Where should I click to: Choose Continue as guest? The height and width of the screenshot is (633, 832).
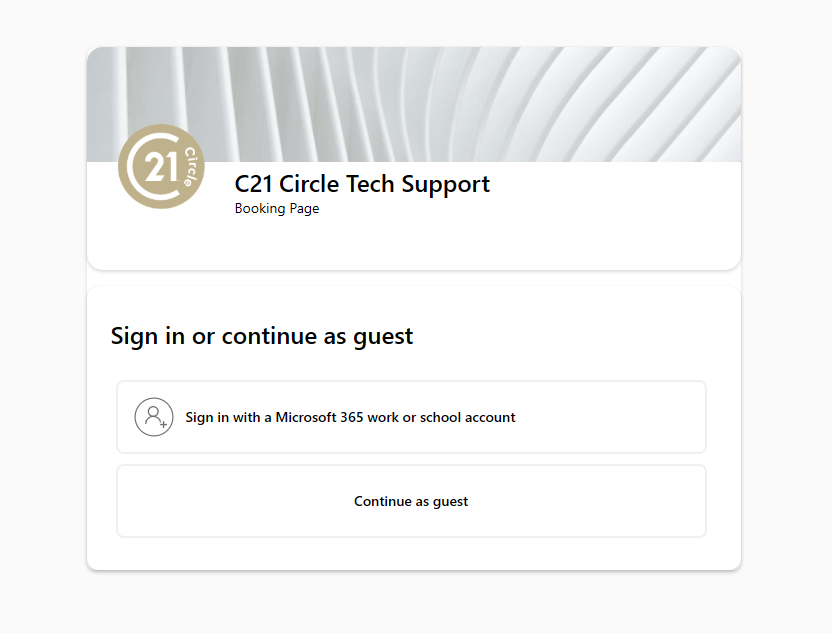tap(411, 501)
